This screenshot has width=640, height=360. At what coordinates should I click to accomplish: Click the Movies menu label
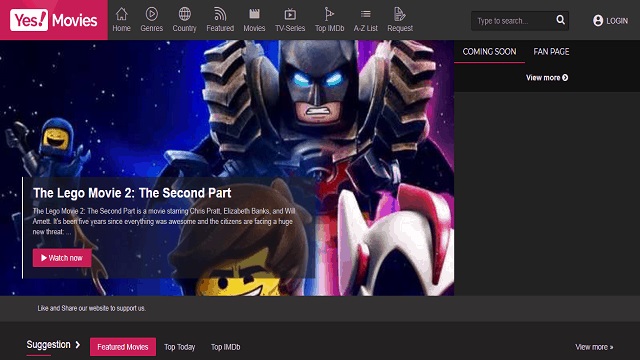tap(254, 28)
